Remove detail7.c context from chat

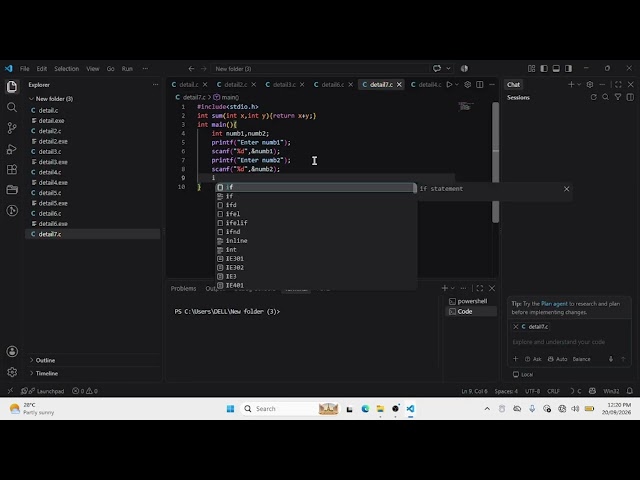coord(516,327)
